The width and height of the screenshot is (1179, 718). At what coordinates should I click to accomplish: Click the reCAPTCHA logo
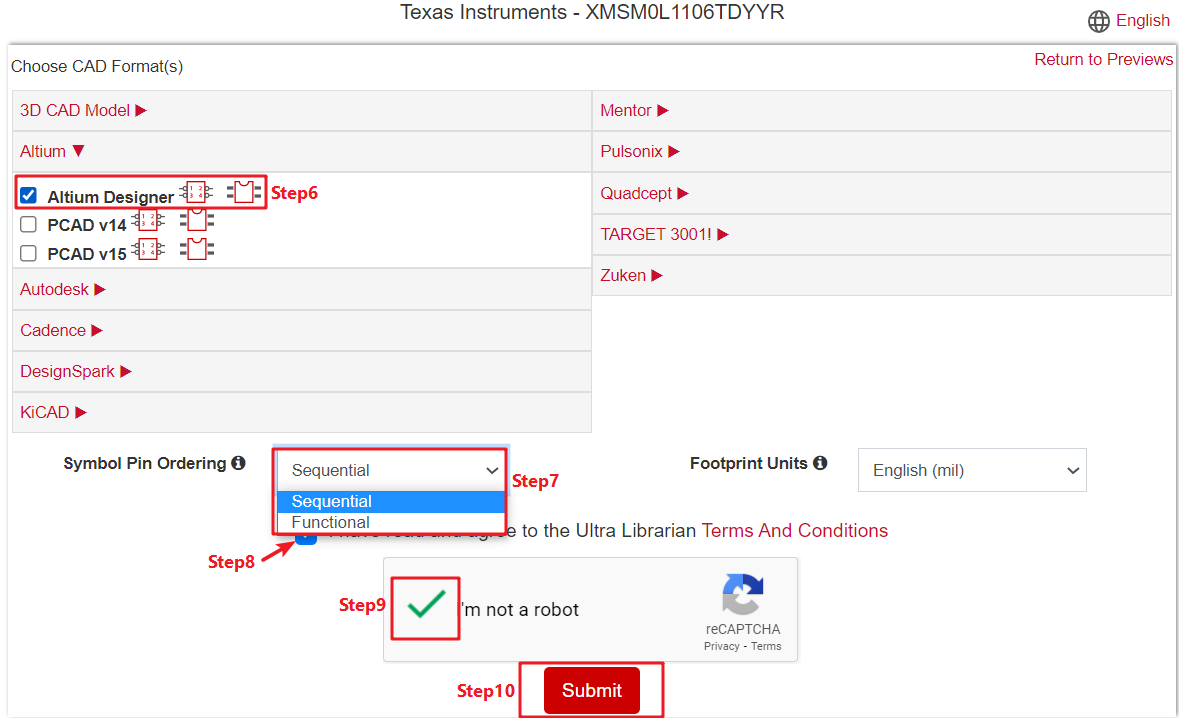coord(742,596)
